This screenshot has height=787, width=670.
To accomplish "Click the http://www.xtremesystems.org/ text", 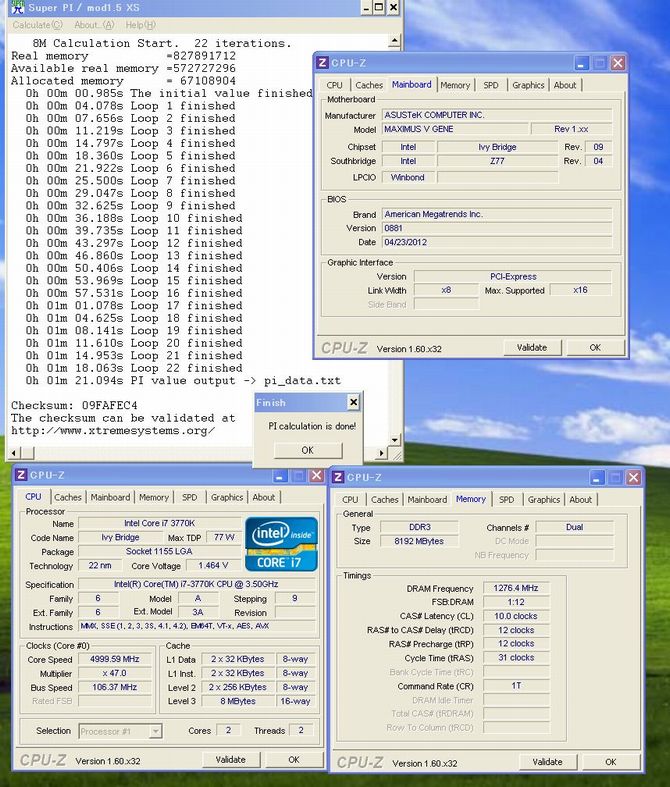I will coord(113,431).
